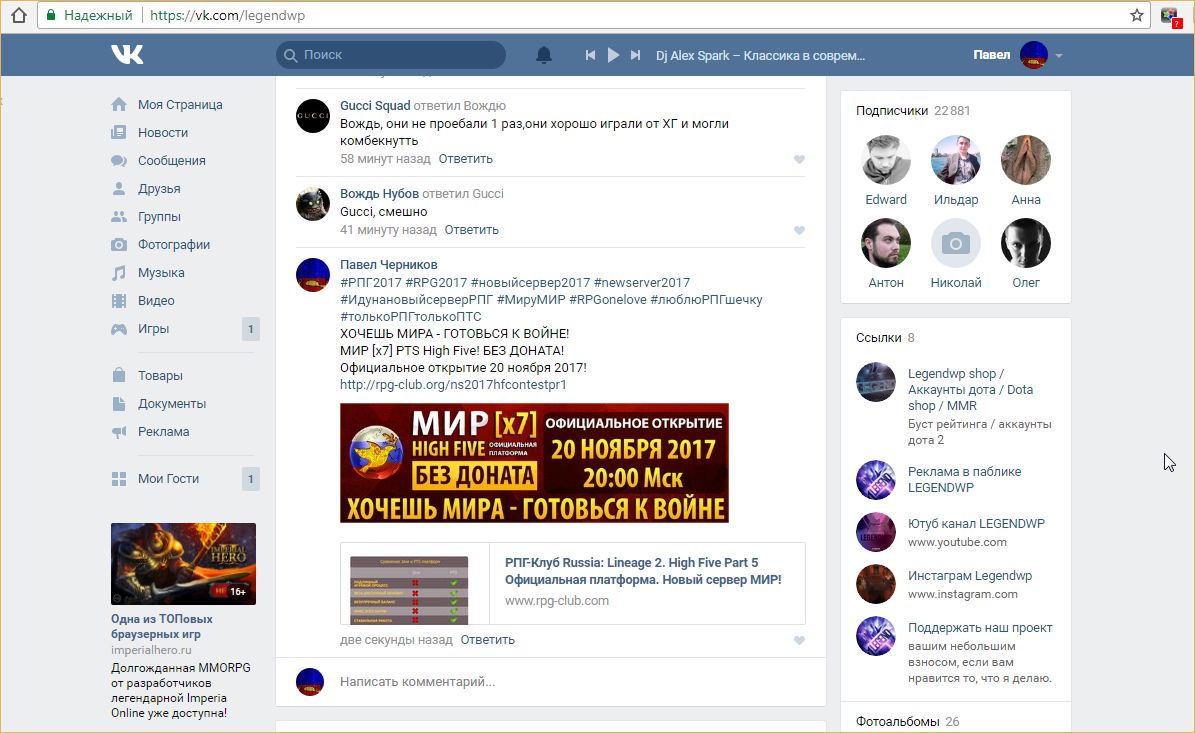Click the Музыка note icon
1195x733 pixels.
[x=119, y=273]
